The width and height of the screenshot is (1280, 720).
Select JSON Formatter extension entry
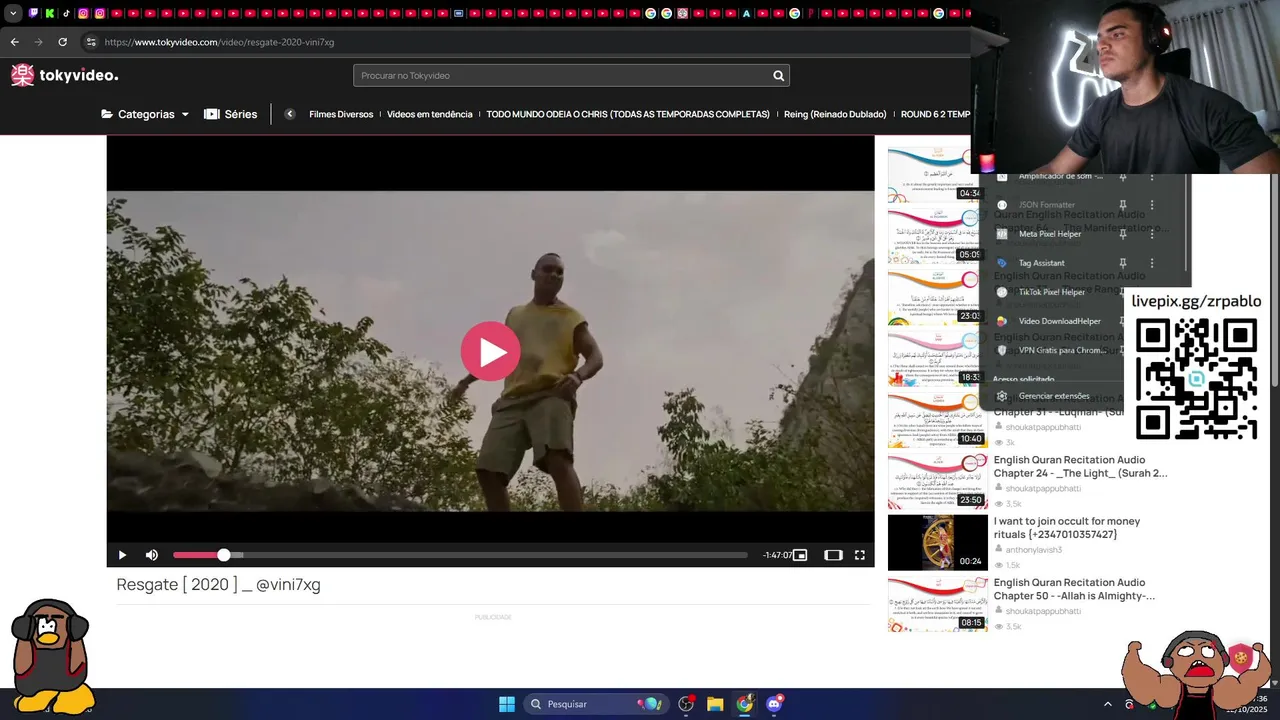[1047, 205]
